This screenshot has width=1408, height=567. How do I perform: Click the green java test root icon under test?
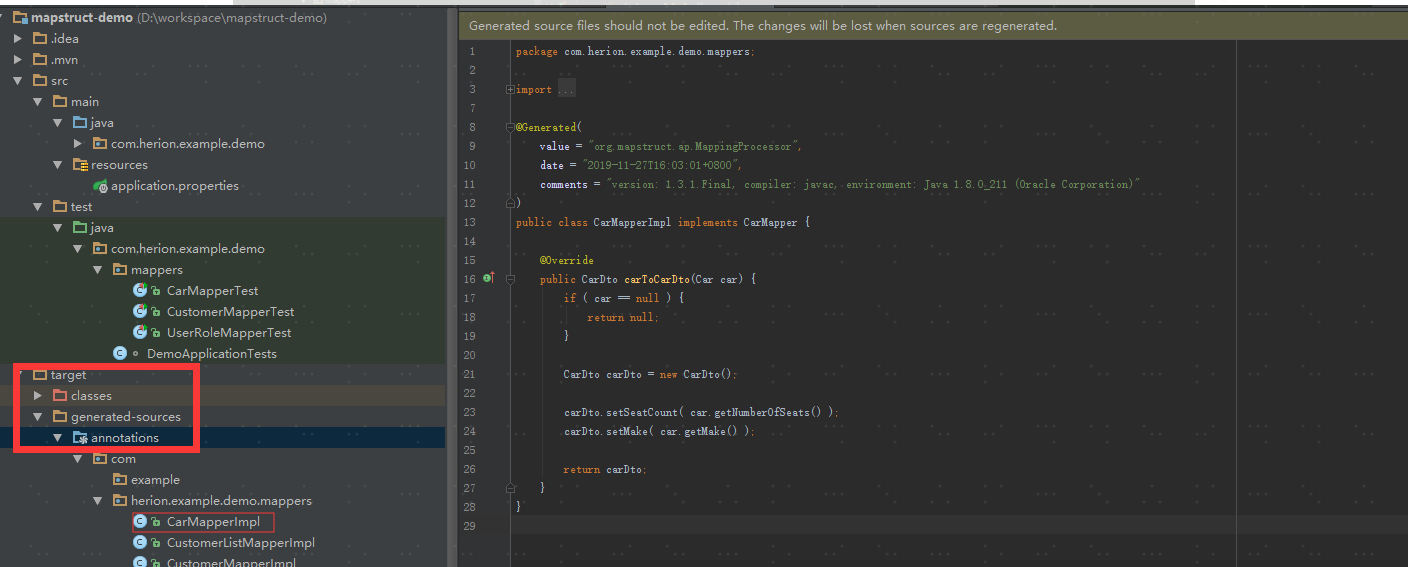pyautogui.click(x=80, y=228)
